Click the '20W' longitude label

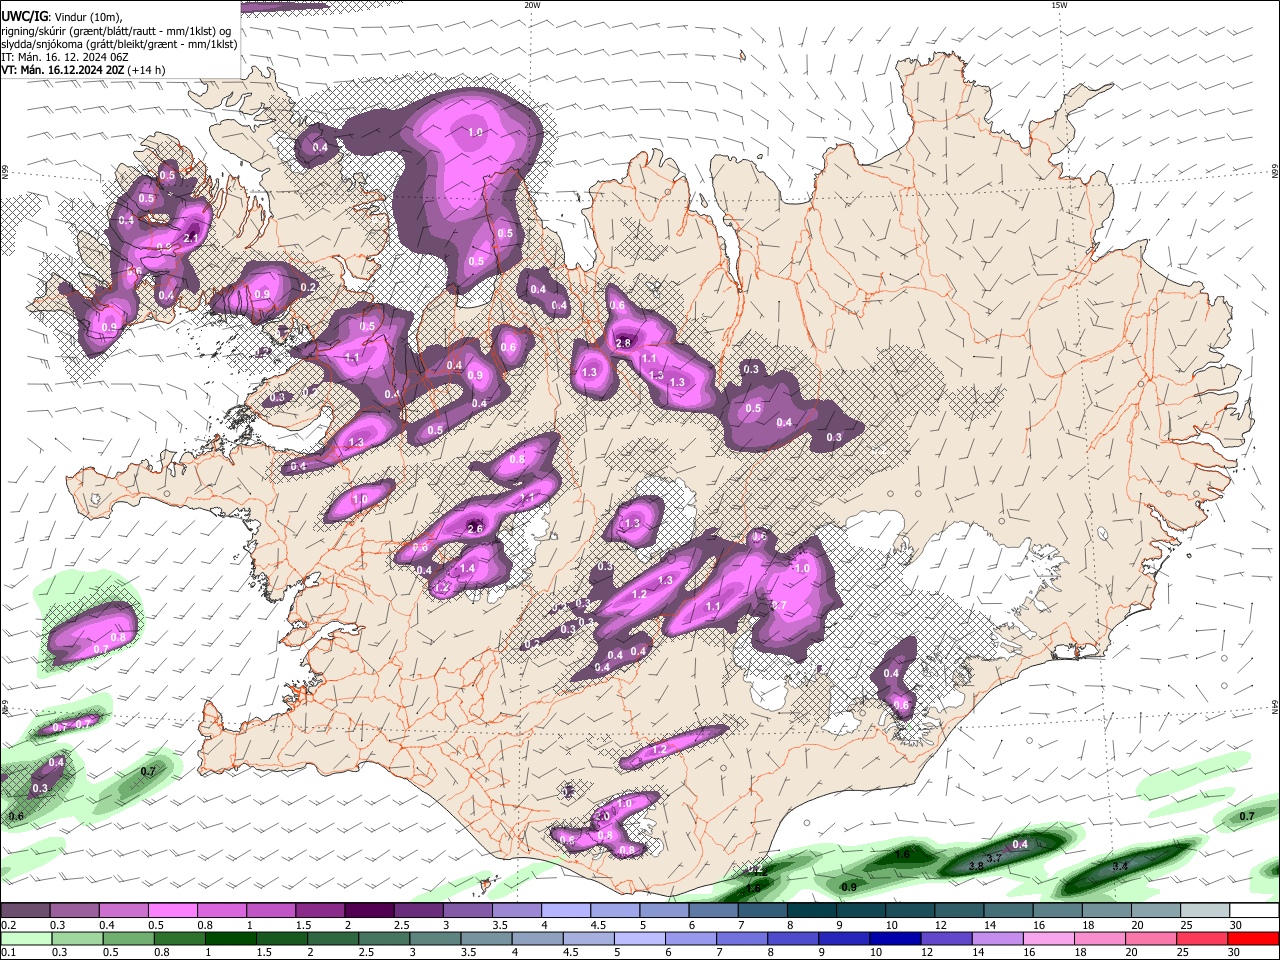pyautogui.click(x=532, y=5)
